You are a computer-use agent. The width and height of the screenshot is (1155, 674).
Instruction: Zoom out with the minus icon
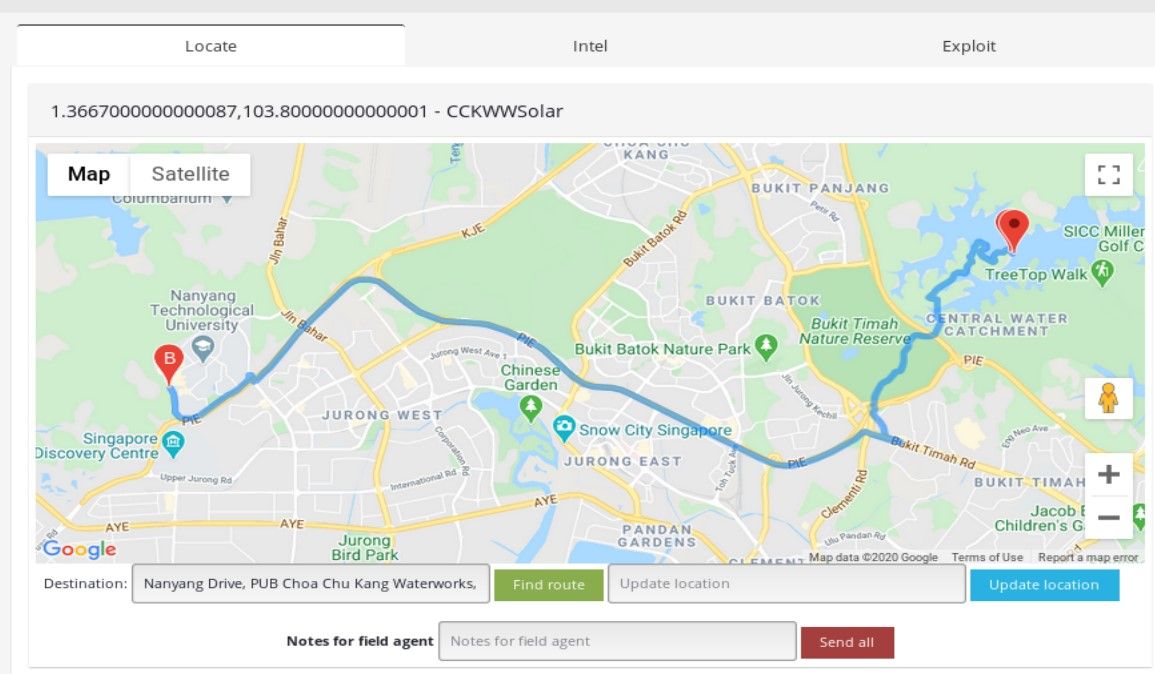tap(1109, 517)
